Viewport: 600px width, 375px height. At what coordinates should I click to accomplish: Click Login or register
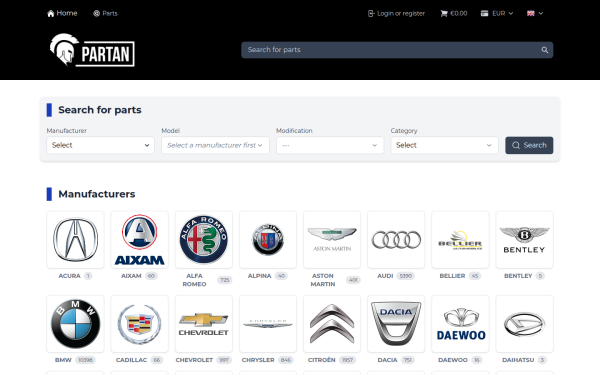click(x=396, y=13)
